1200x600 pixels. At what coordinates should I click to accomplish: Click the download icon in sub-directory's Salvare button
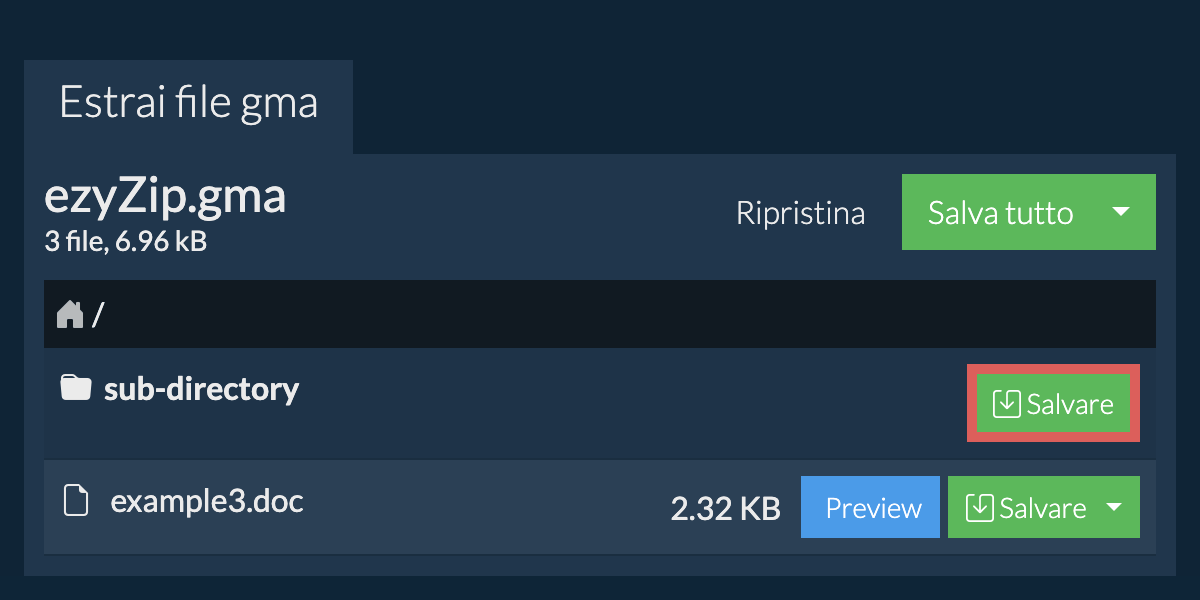tap(1006, 404)
